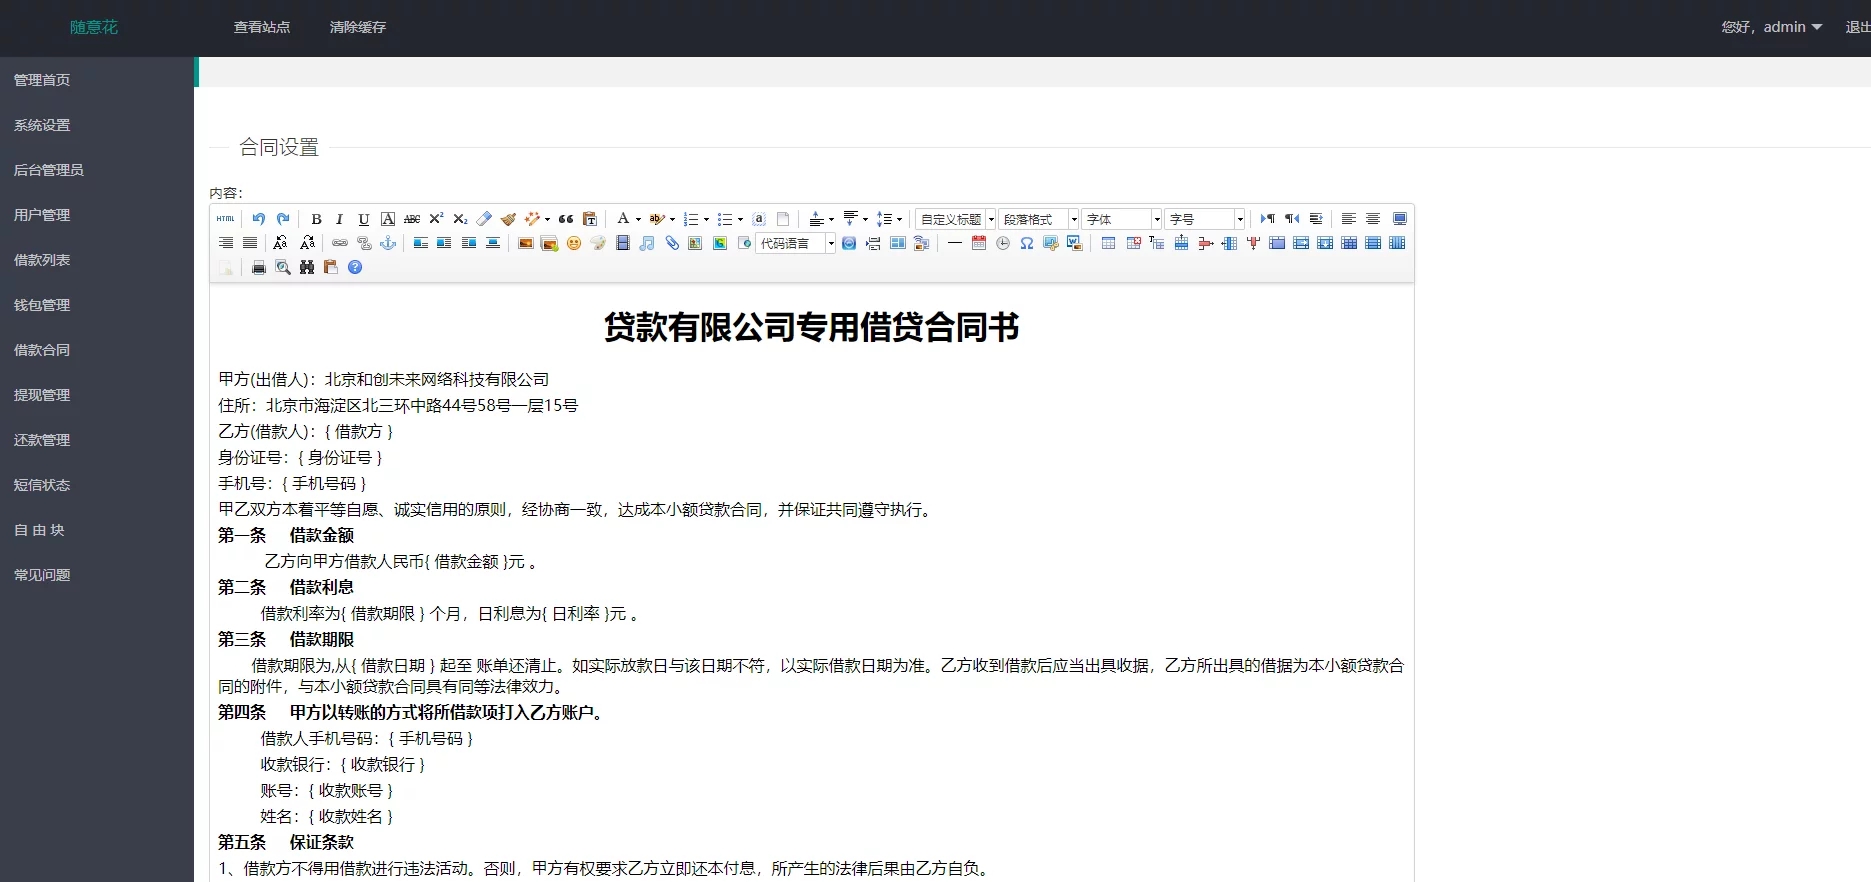Insert an emoticon with smiley icon

click(574, 243)
